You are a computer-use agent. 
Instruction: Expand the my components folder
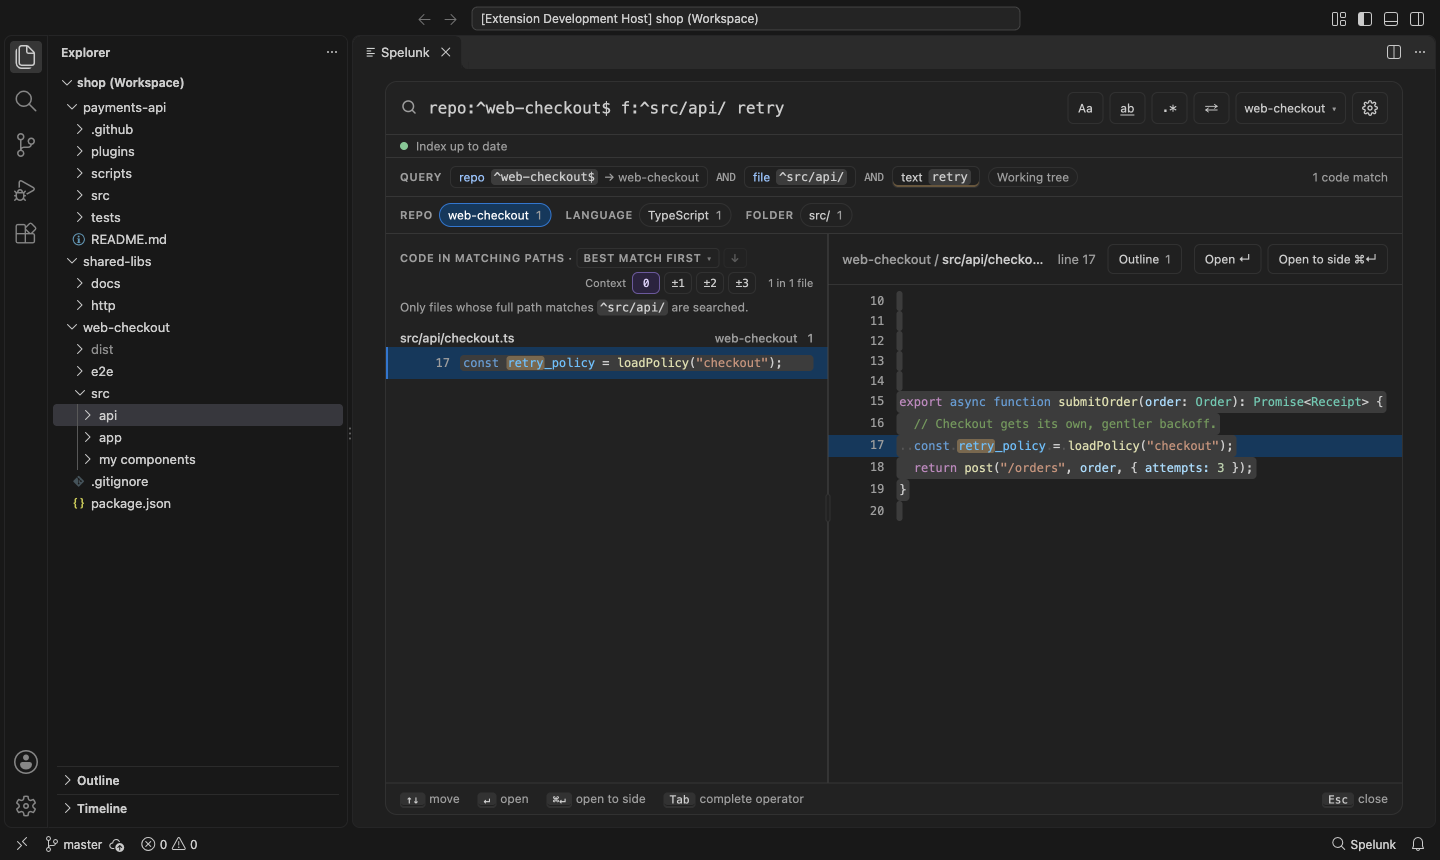click(x=198, y=459)
